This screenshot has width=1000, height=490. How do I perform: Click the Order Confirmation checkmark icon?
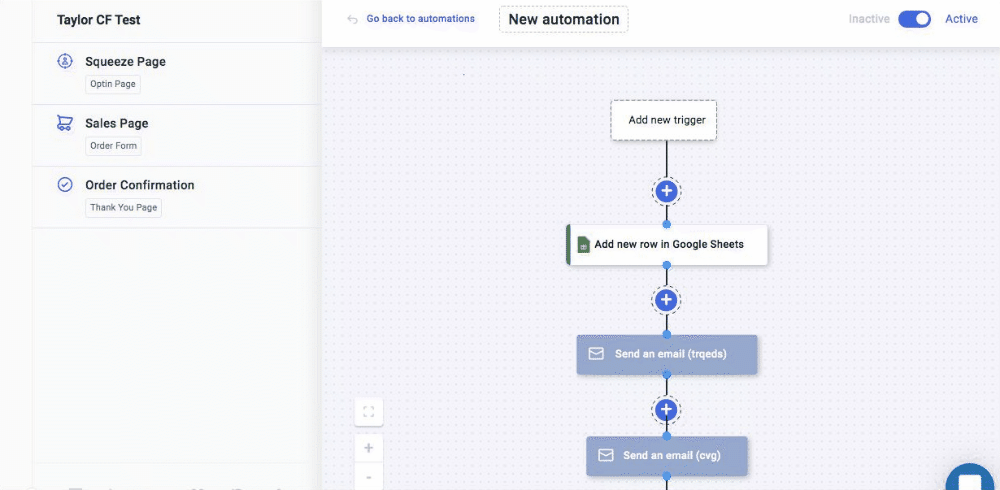point(65,185)
